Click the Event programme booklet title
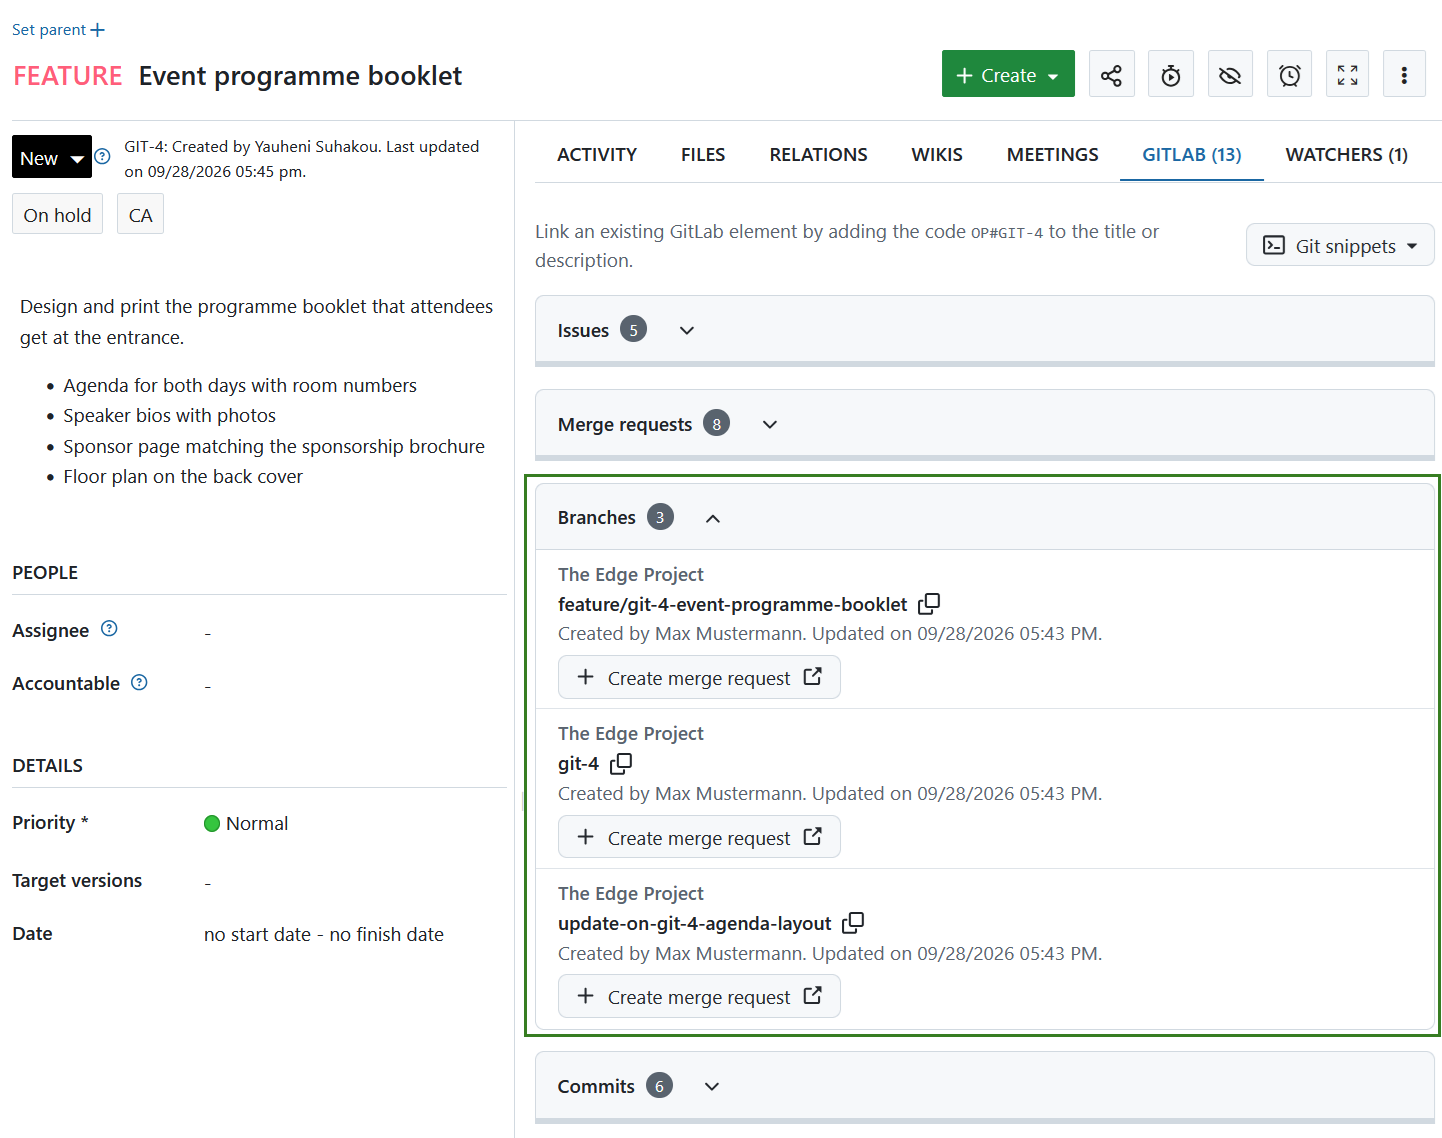This screenshot has height=1138, width=1442. point(300,76)
